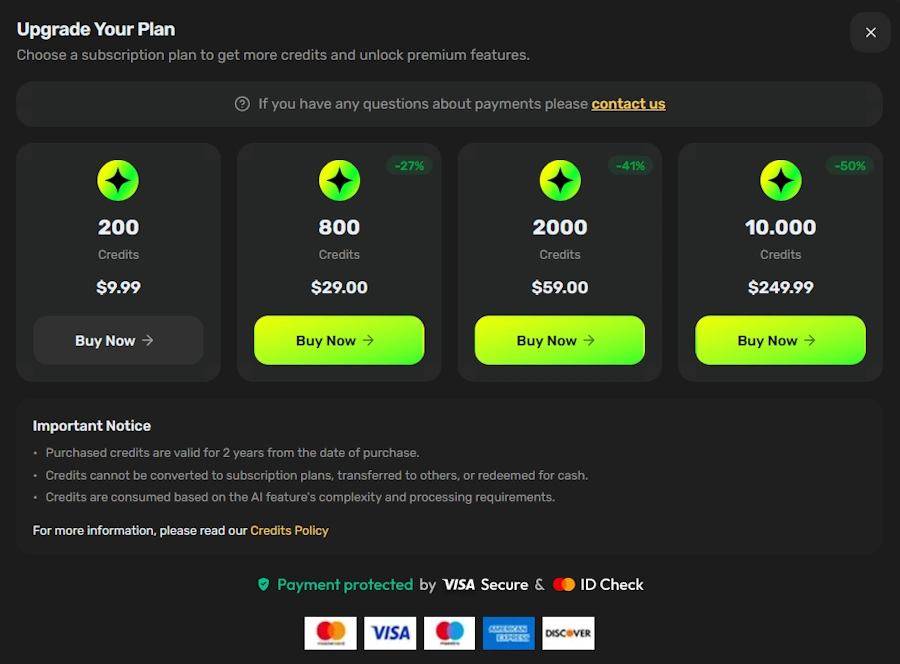Select the Maestro card logo
The width and height of the screenshot is (900, 664).
(x=449, y=633)
